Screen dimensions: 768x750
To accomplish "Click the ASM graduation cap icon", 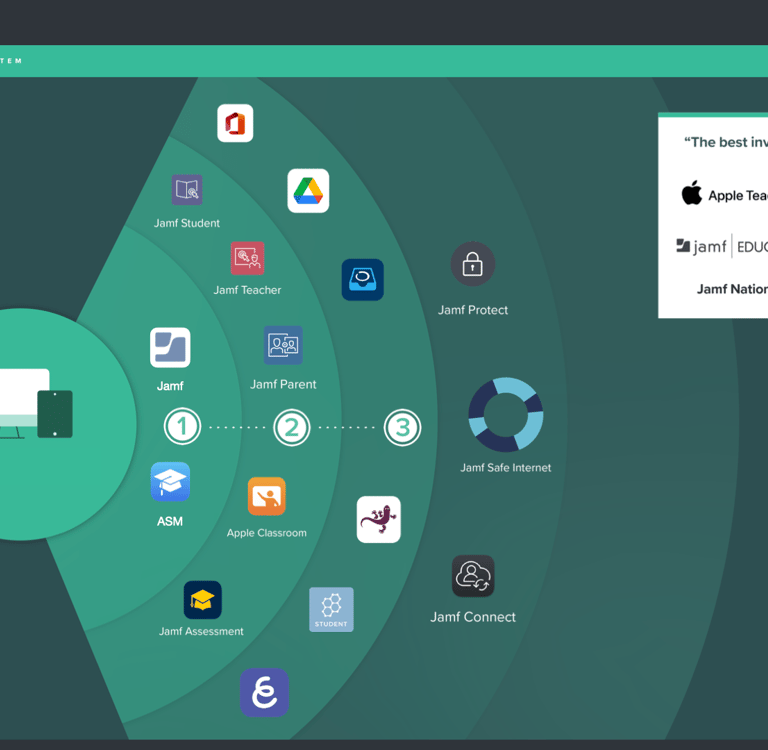I will [170, 482].
